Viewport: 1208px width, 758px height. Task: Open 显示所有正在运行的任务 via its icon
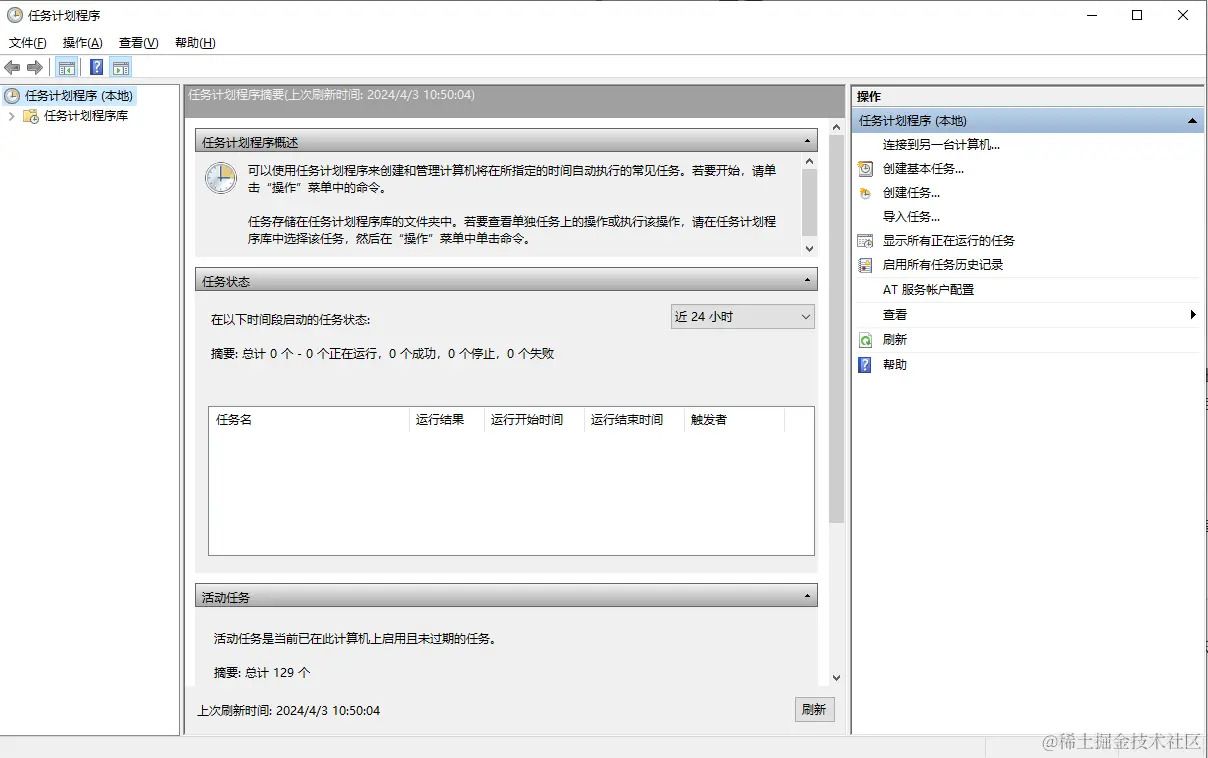tap(865, 240)
